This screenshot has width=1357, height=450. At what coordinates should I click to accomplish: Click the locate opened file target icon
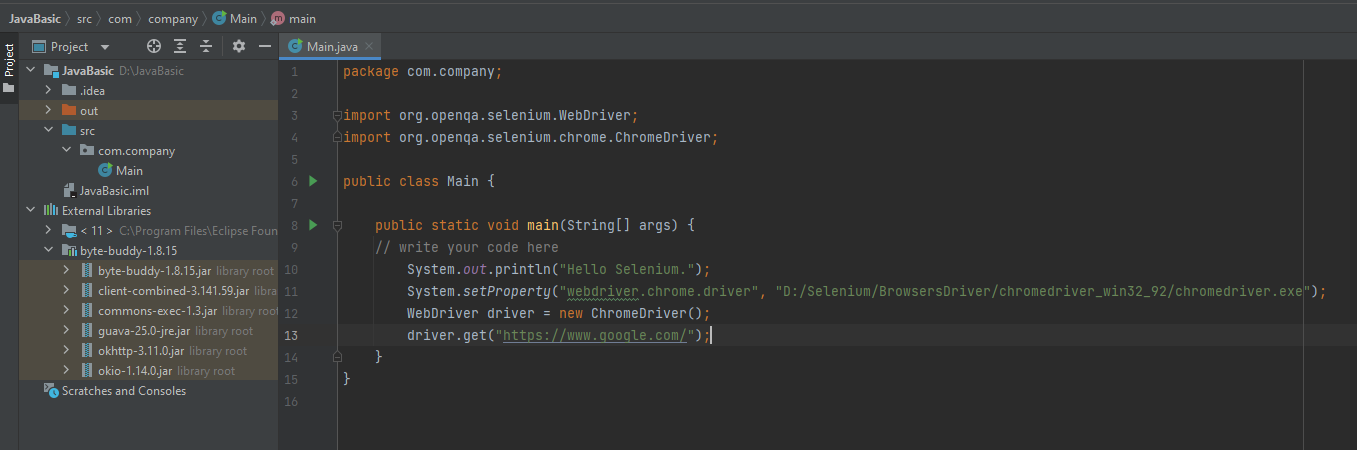coord(154,46)
